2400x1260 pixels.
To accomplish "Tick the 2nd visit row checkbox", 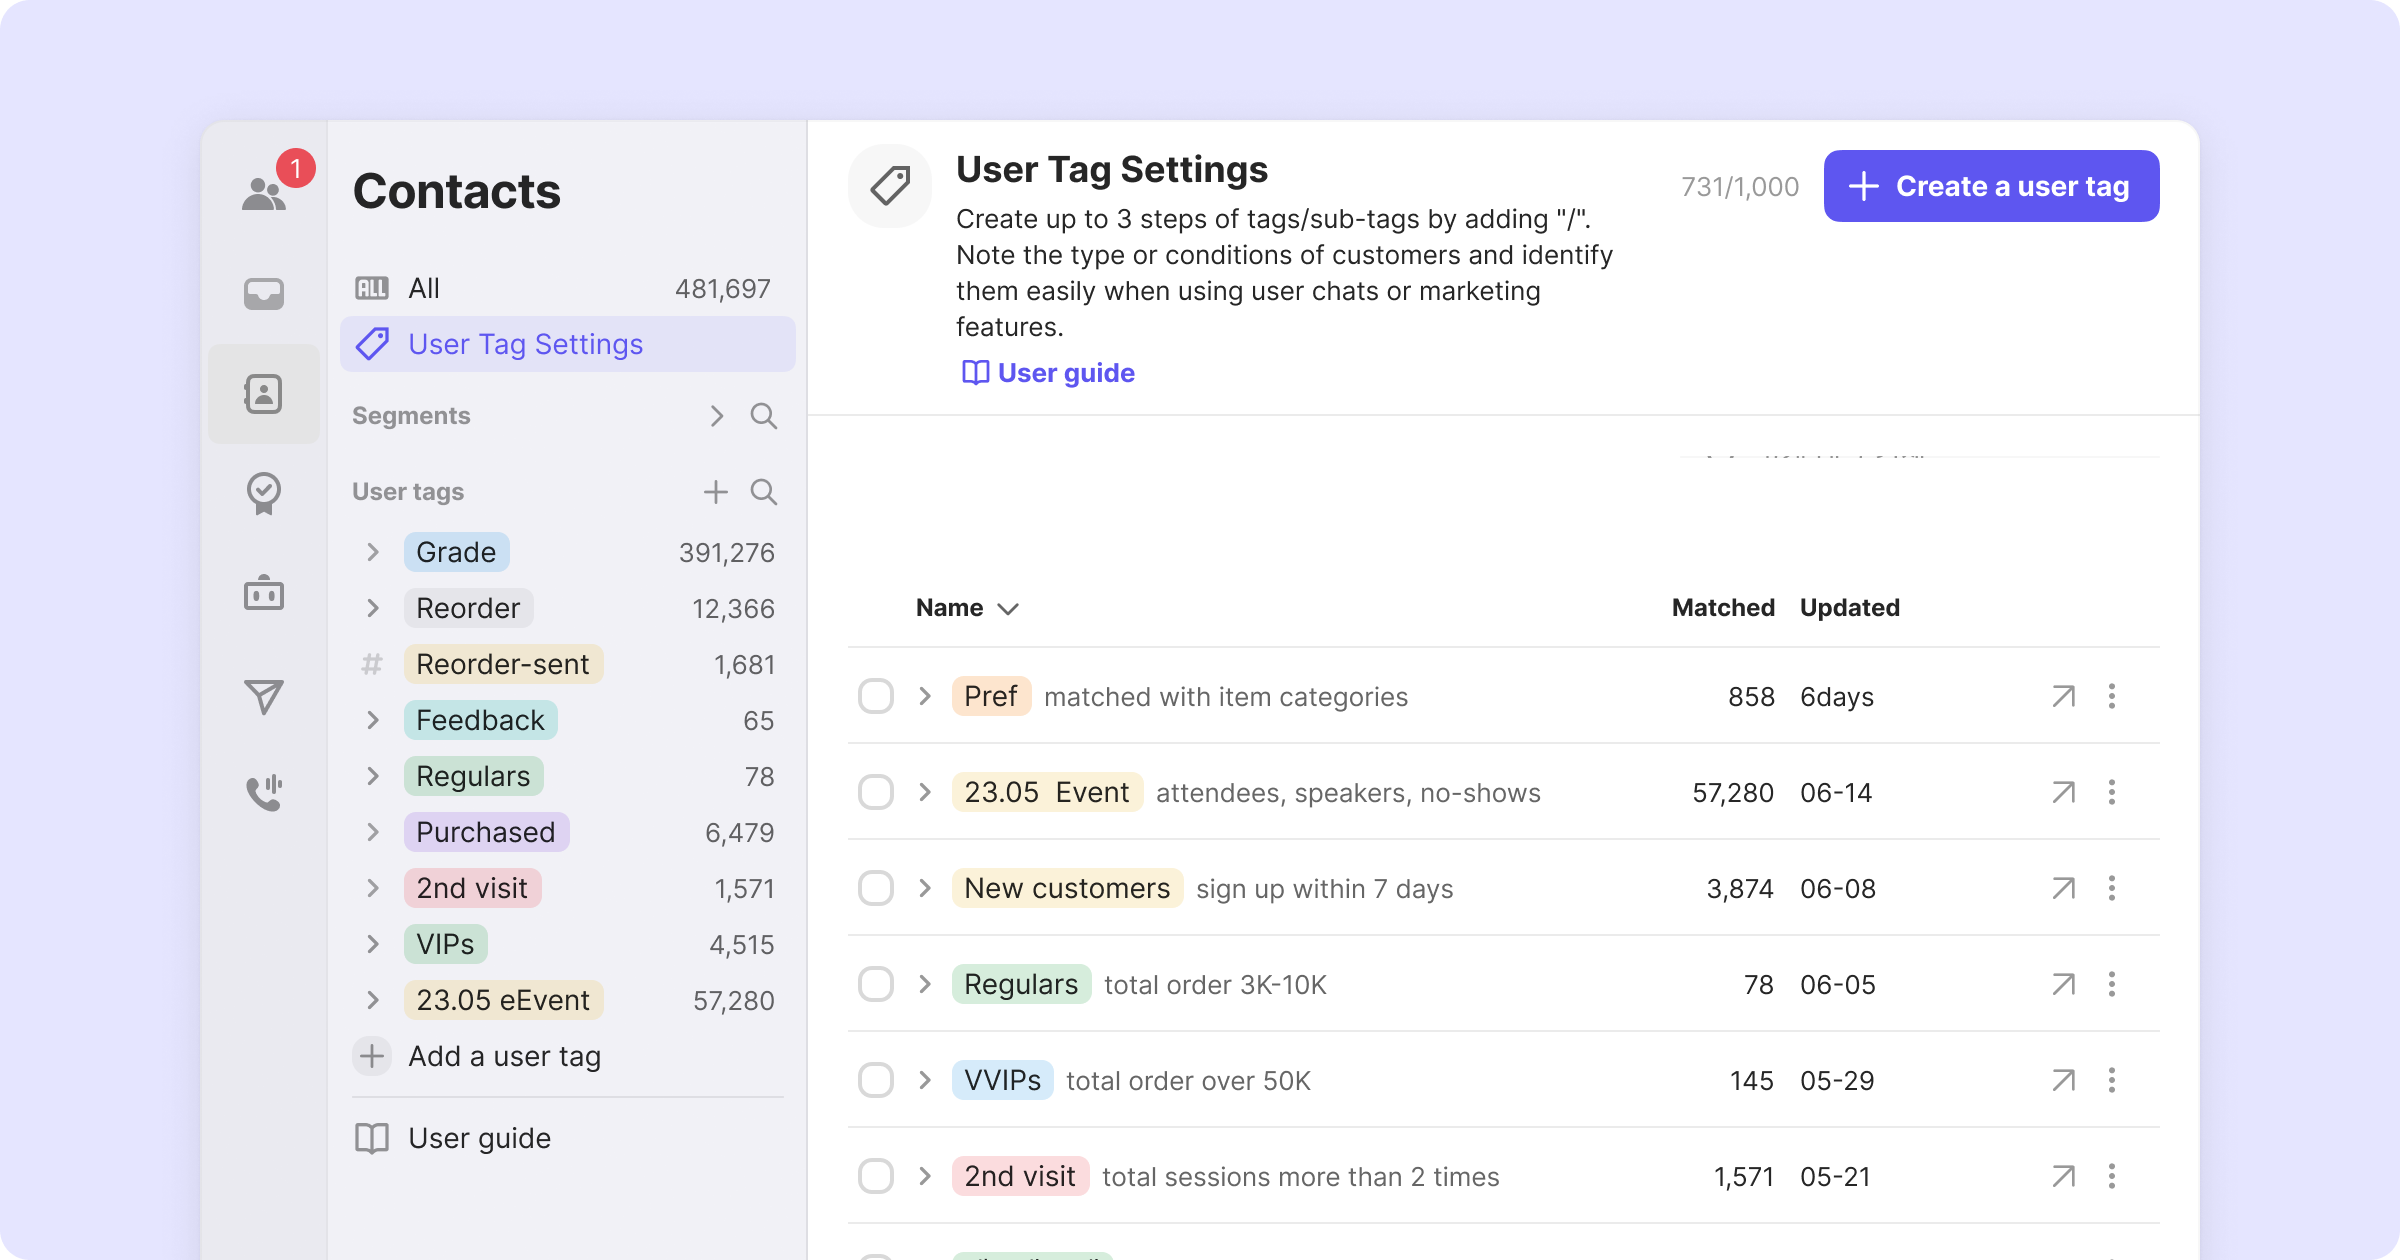I will [x=876, y=1176].
